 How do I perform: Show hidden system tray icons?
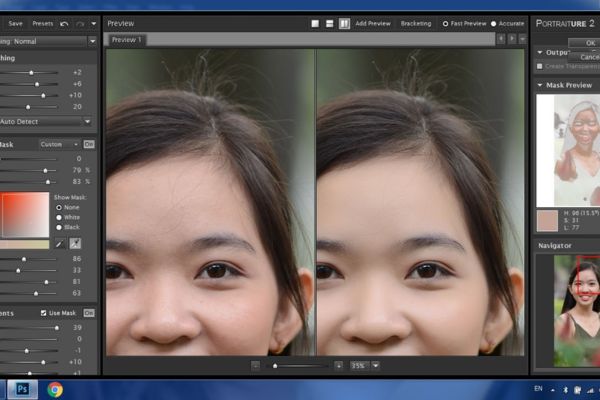(553, 390)
